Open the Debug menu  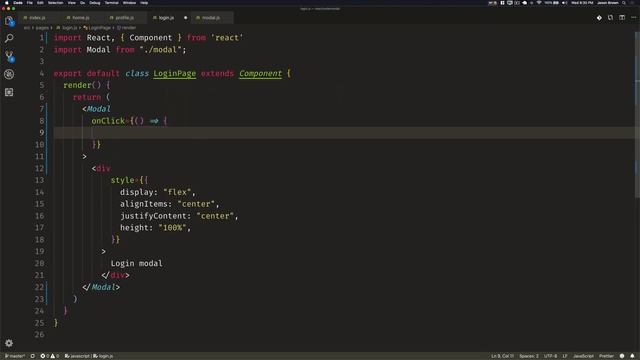(95, 3)
